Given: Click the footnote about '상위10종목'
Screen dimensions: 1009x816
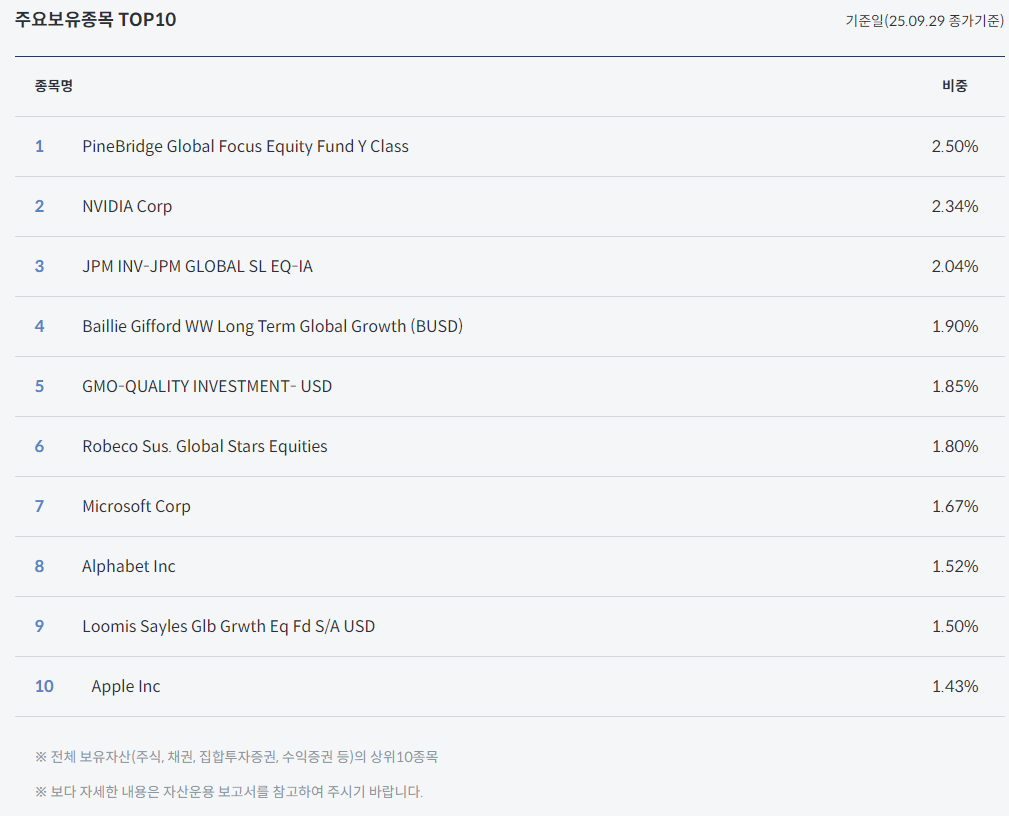Looking at the screenshot, I should tap(236, 757).
